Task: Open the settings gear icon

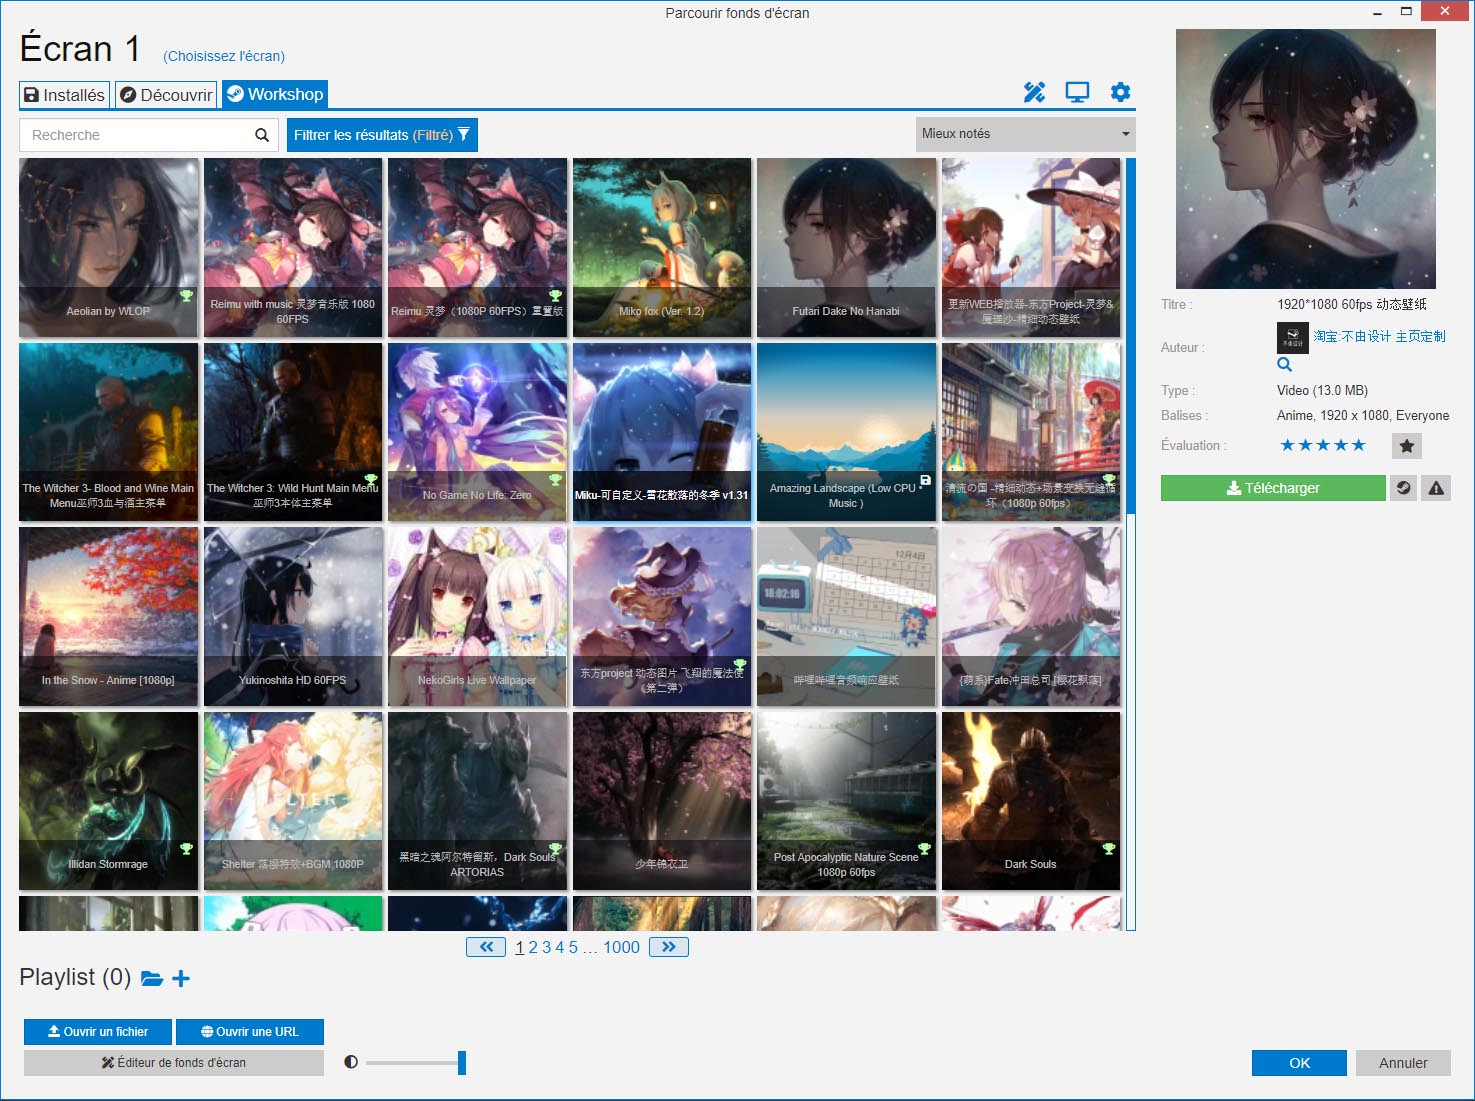Action: (x=1120, y=92)
